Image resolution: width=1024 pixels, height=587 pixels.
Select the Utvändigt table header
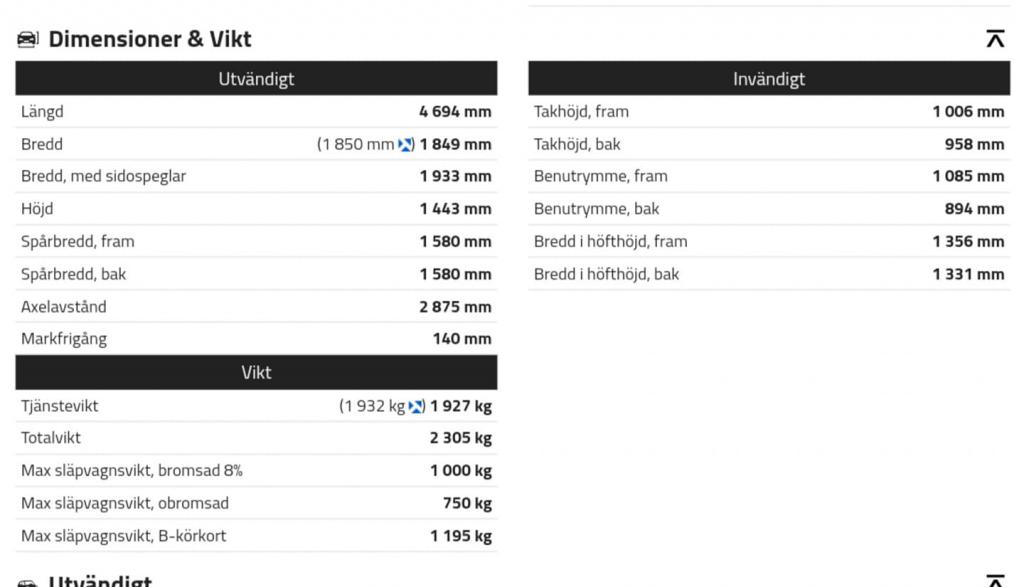[256, 78]
